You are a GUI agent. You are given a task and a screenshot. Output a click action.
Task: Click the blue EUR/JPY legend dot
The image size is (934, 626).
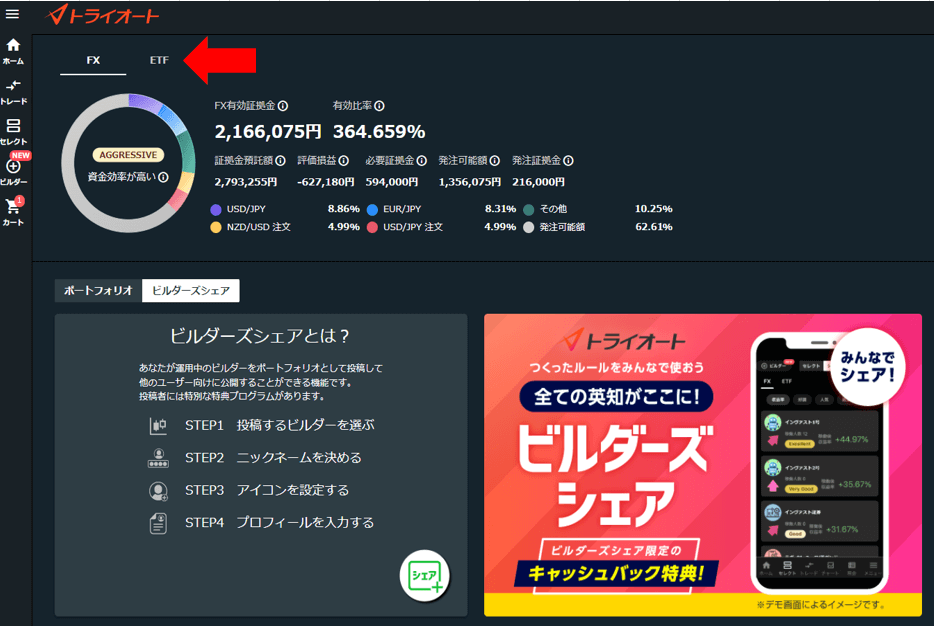(372, 210)
